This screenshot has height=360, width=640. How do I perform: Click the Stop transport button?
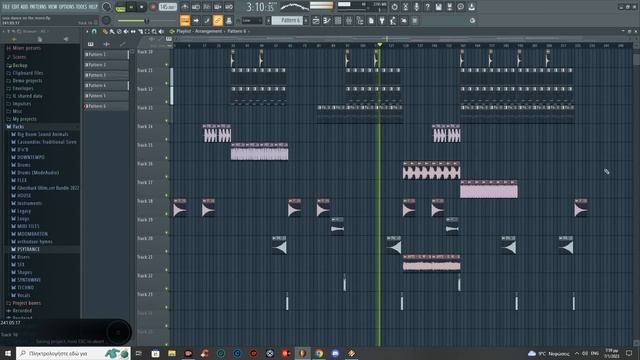pyautogui.click(x=142, y=7)
